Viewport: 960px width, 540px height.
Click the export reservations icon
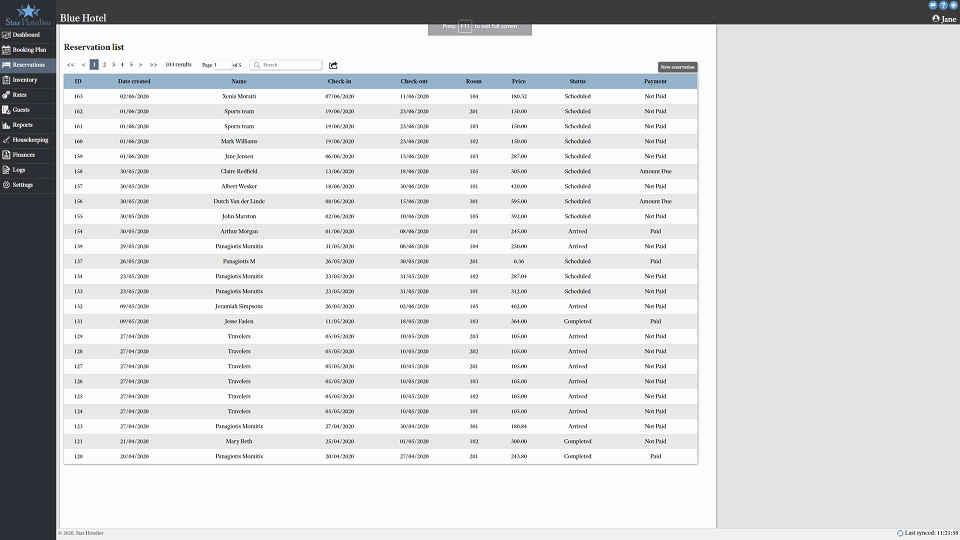coord(334,65)
